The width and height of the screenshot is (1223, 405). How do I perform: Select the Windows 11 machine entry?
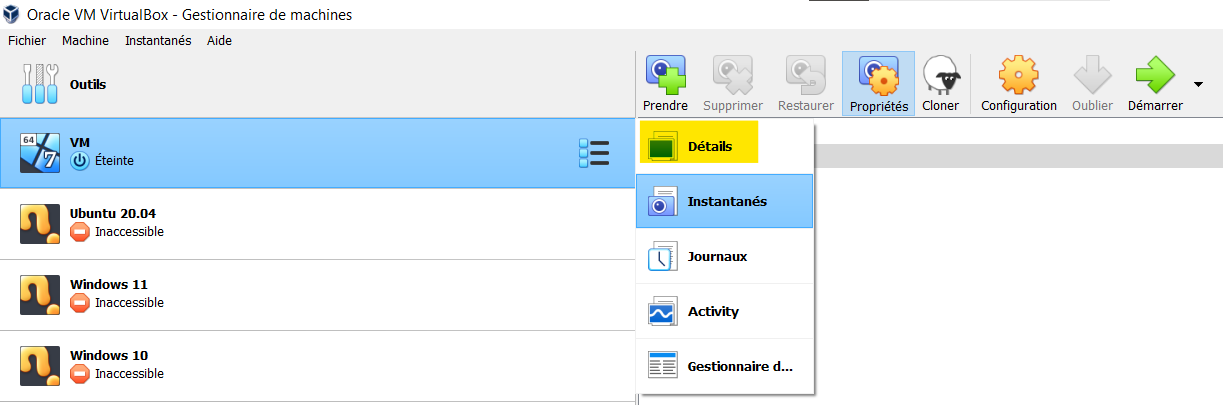click(300, 294)
